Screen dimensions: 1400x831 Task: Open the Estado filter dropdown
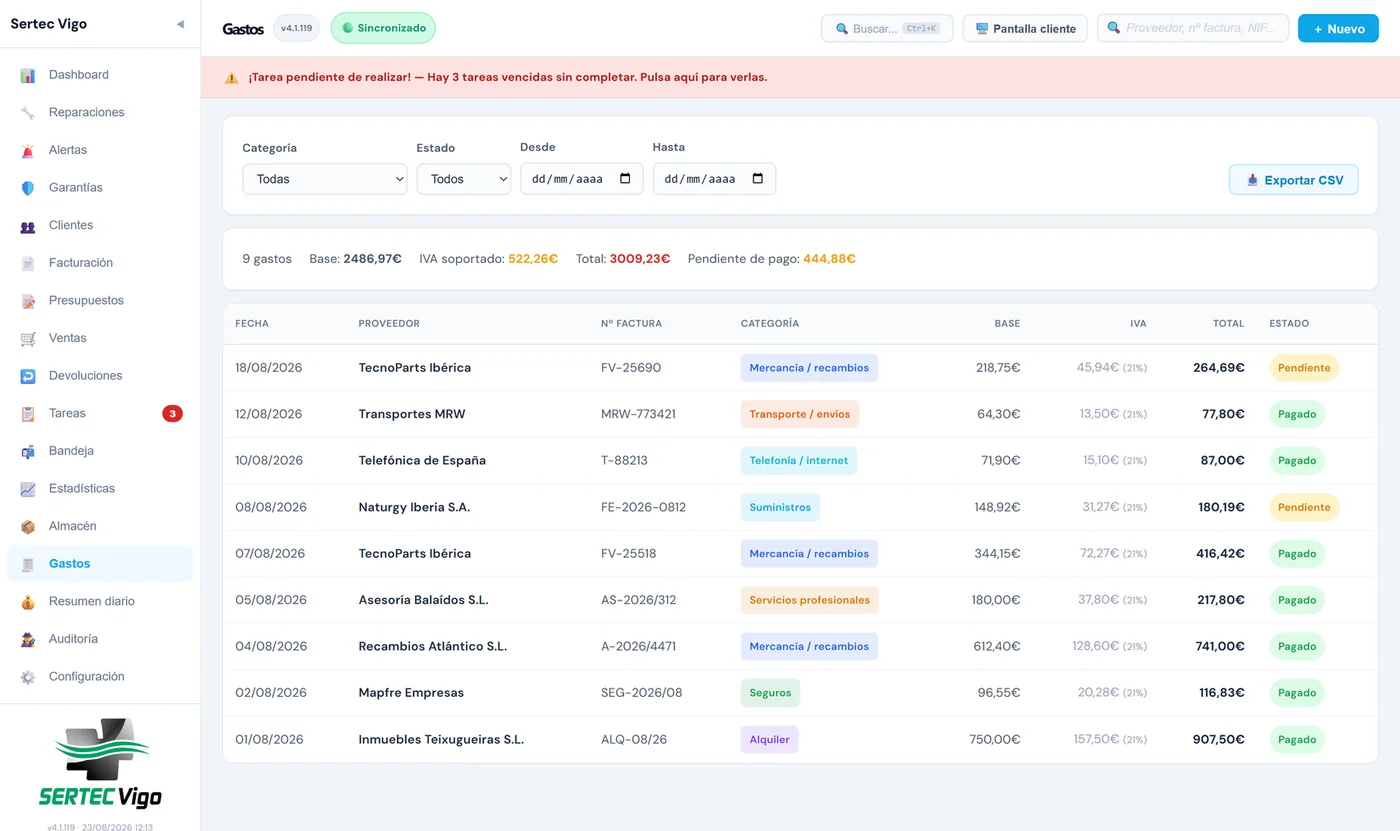(464, 179)
